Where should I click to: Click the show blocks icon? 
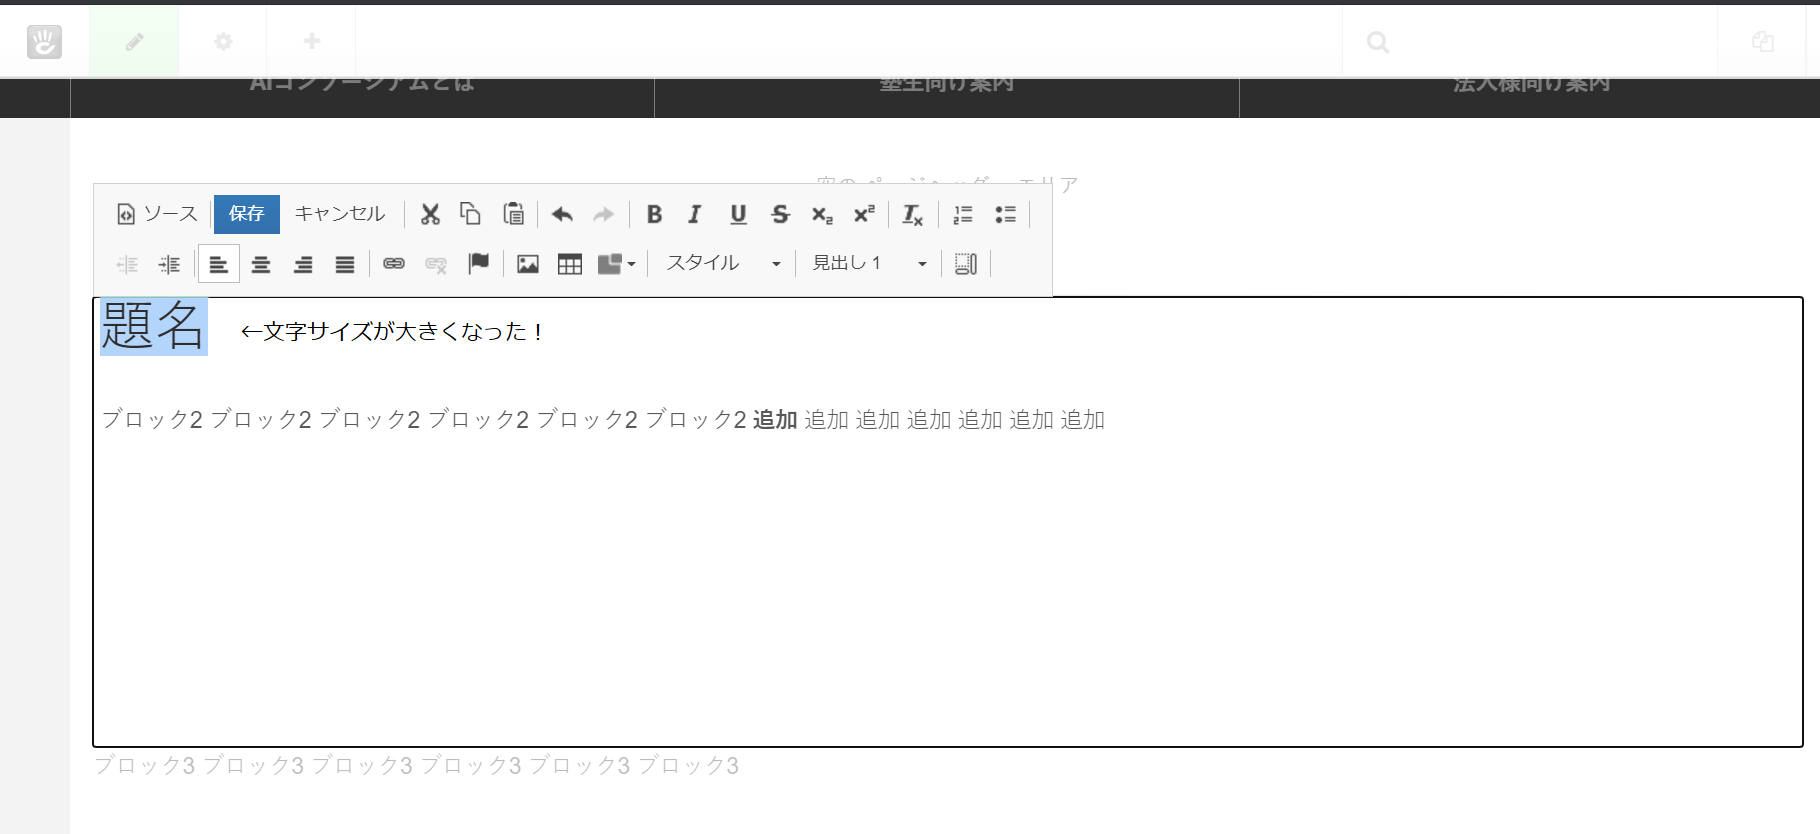coord(966,264)
